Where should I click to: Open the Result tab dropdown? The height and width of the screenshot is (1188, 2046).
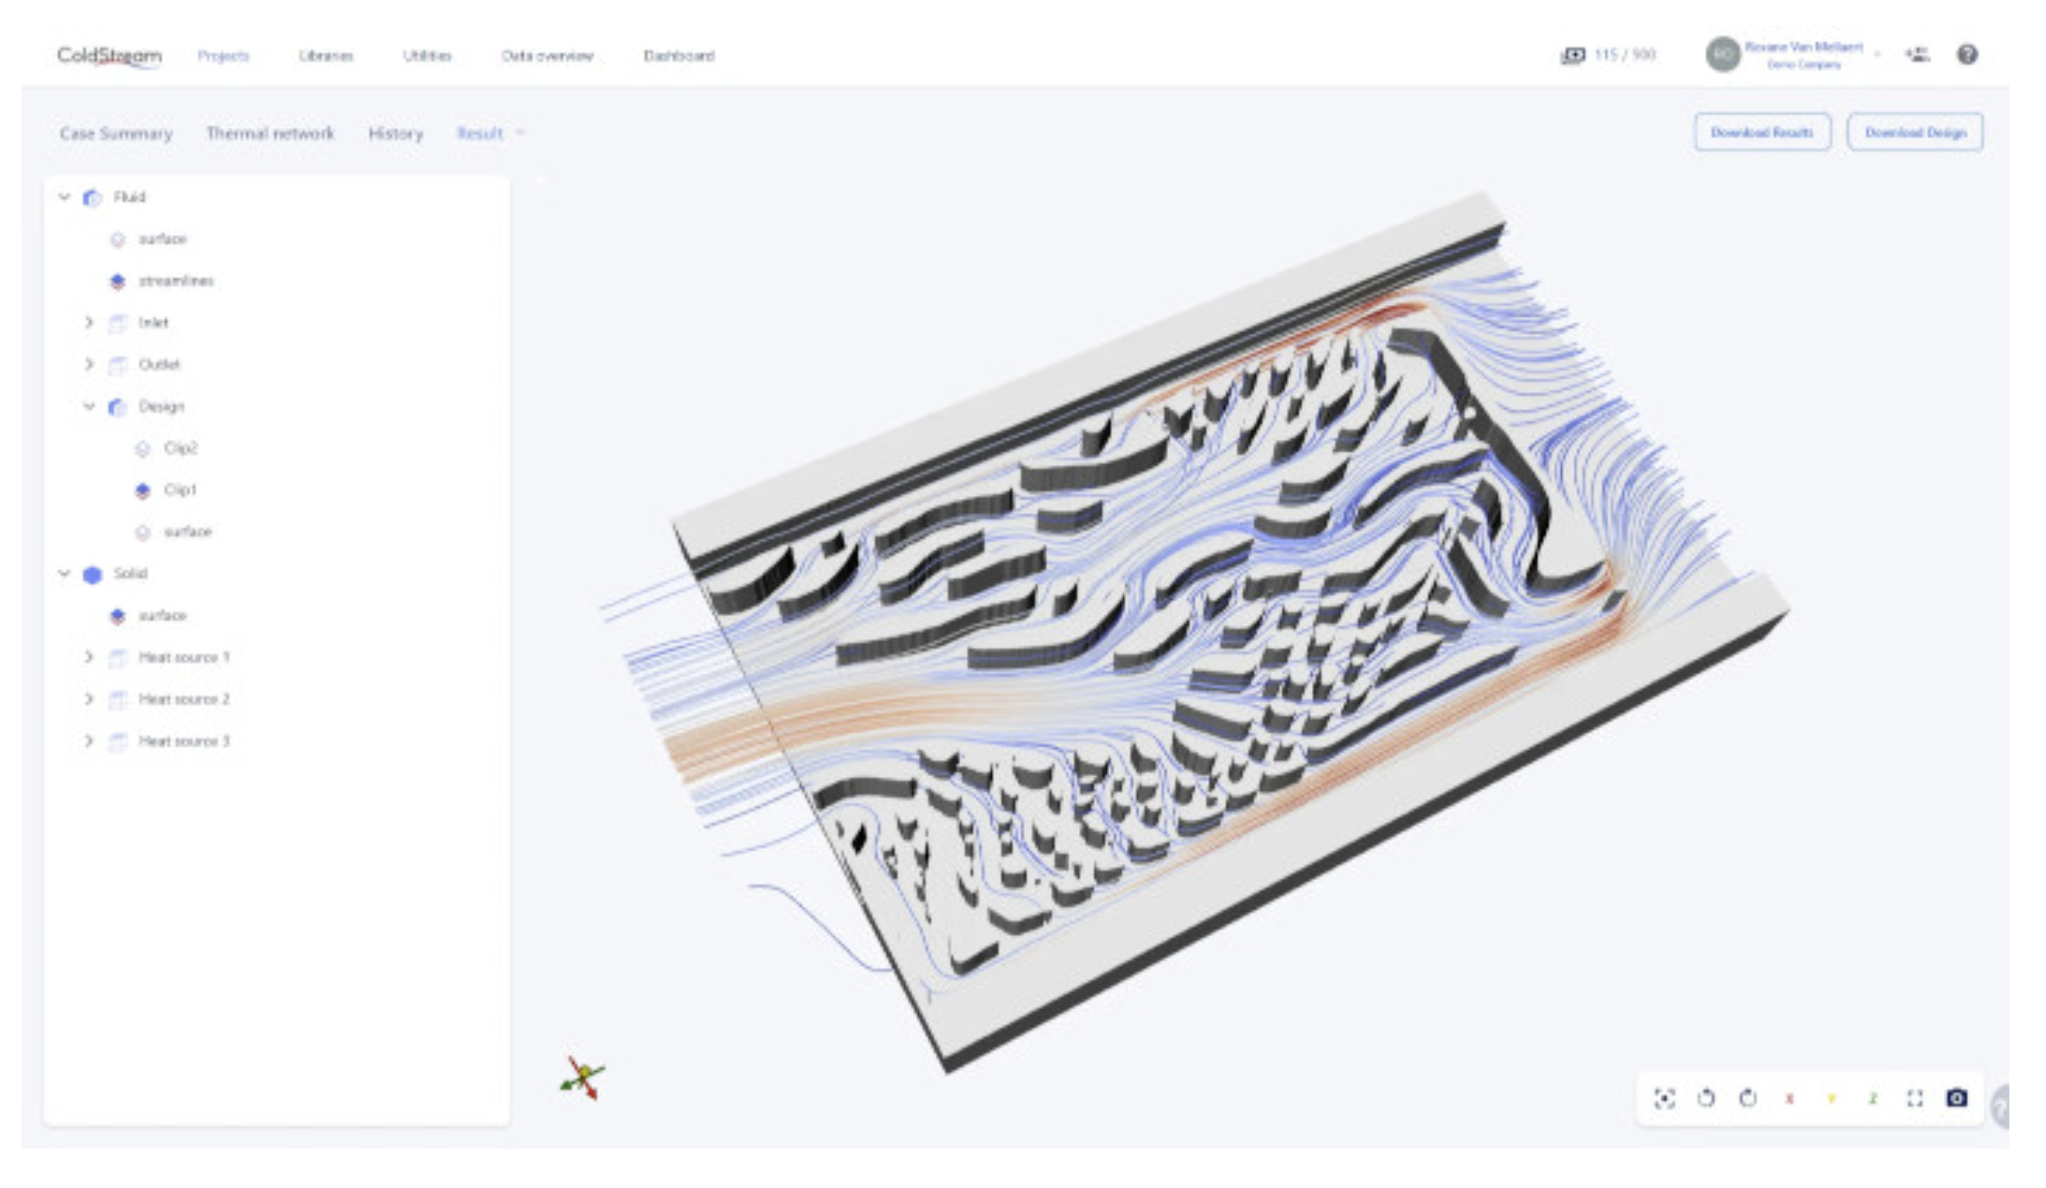click(x=490, y=133)
